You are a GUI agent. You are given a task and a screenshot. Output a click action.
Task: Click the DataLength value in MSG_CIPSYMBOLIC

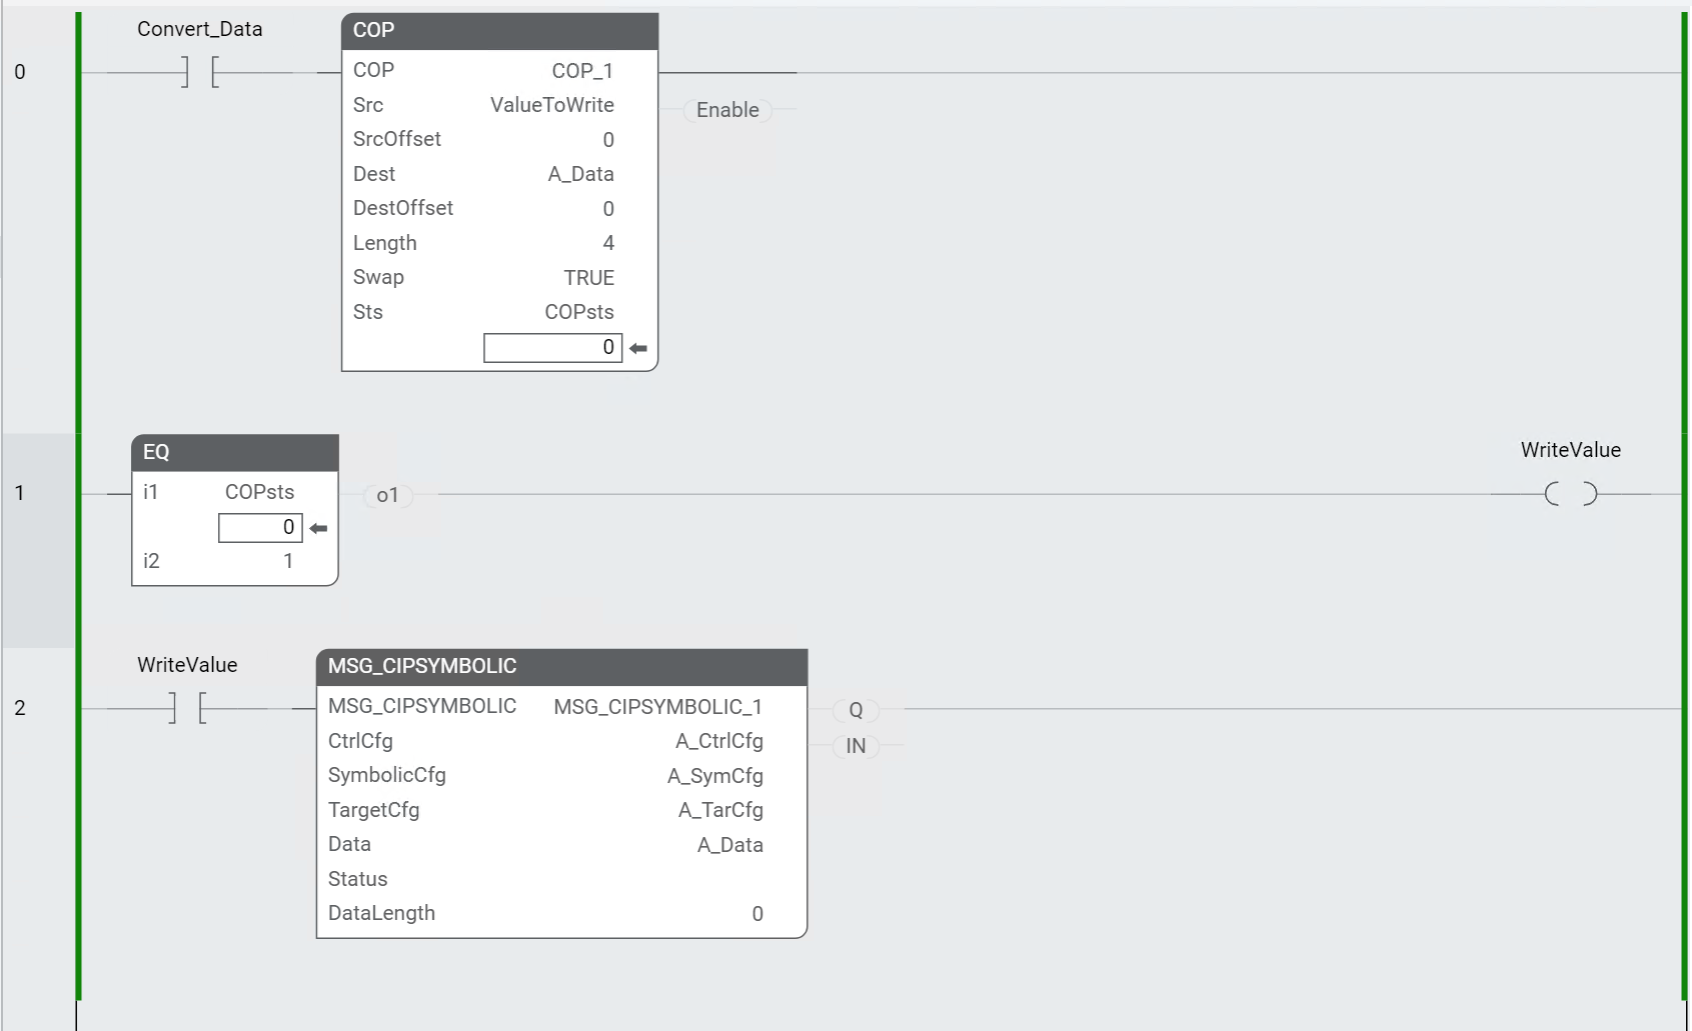757,913
